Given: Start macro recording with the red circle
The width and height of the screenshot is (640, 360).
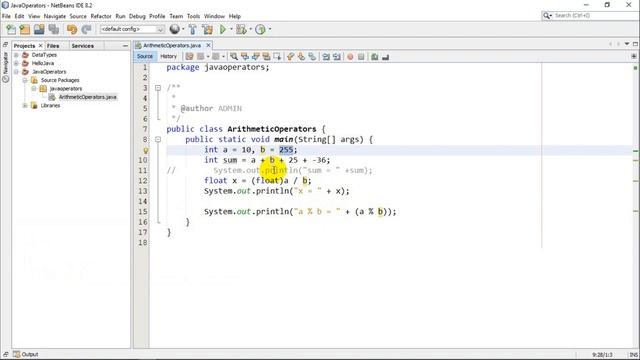Looking at the screenshot, I should tap(350, 57).
